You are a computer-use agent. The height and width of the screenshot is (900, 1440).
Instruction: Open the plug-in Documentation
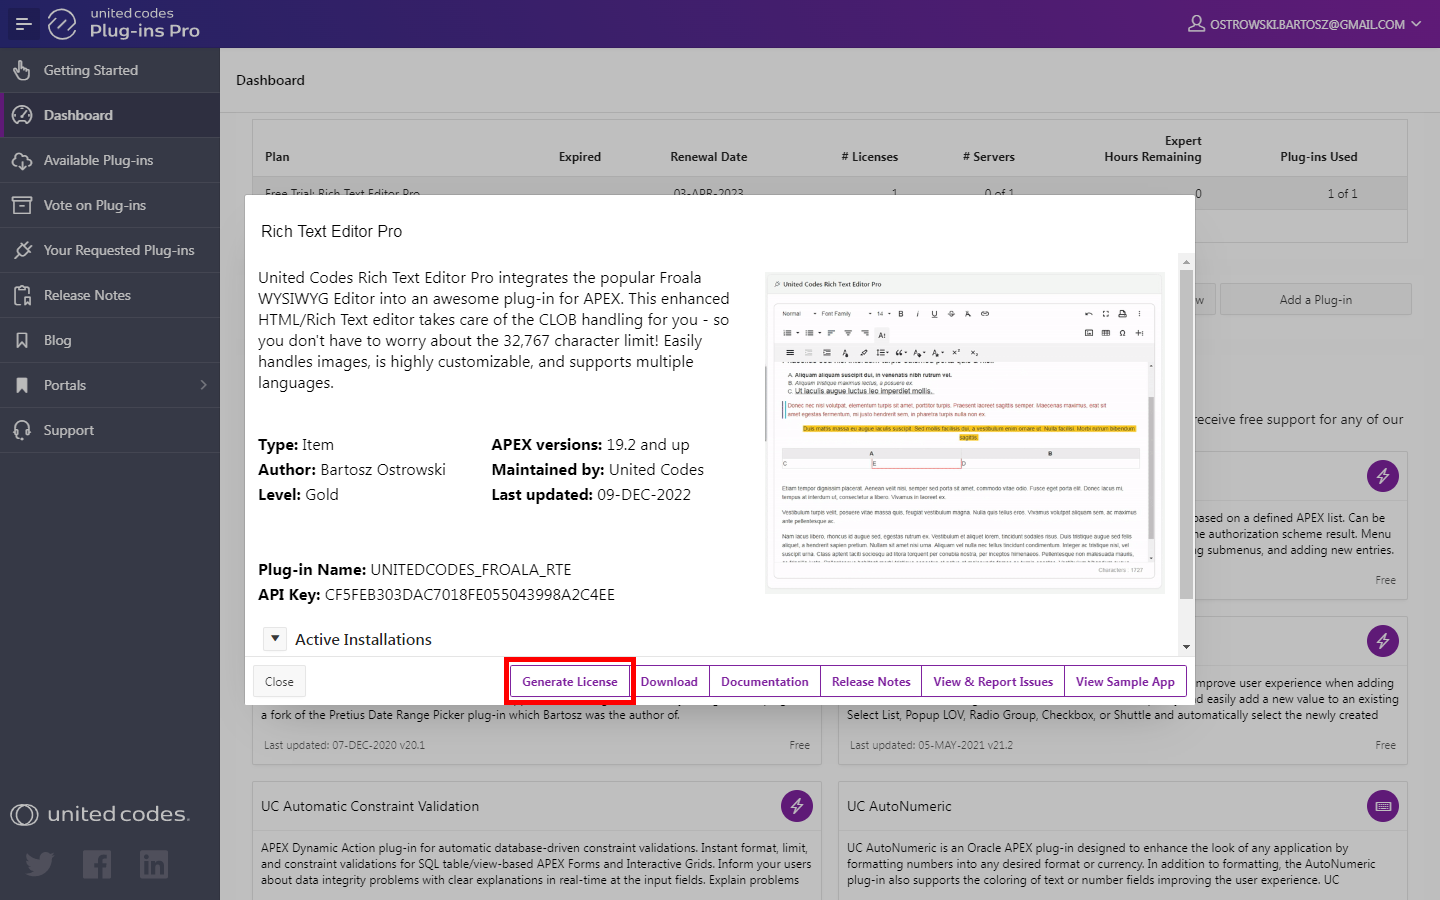coord(765,682)
